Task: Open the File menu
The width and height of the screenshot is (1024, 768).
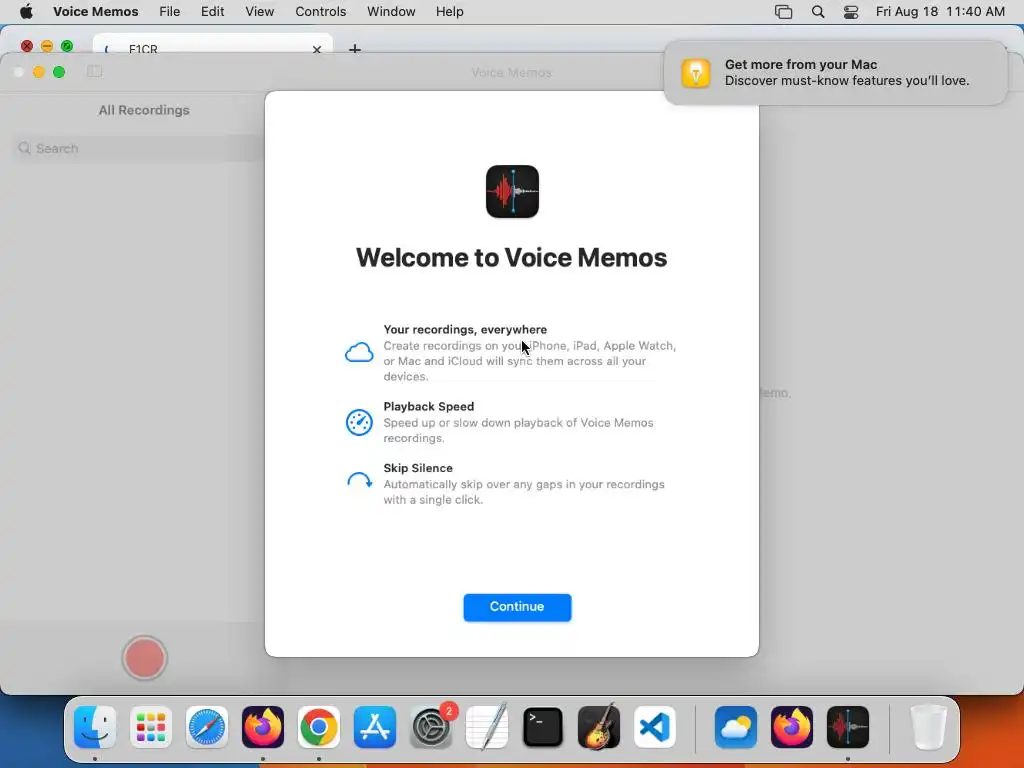Action: click(x=170, y=12)
